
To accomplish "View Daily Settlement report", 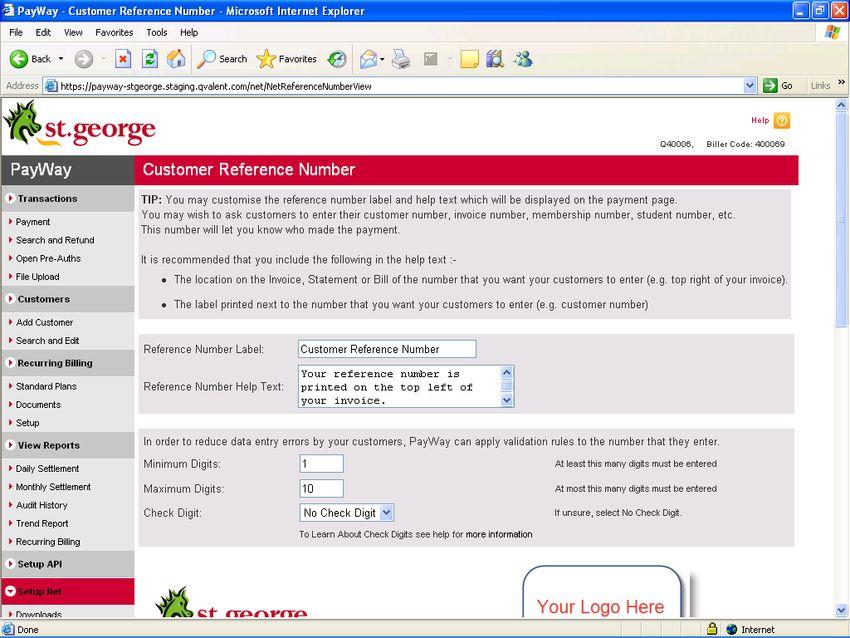I will point(47,468).
